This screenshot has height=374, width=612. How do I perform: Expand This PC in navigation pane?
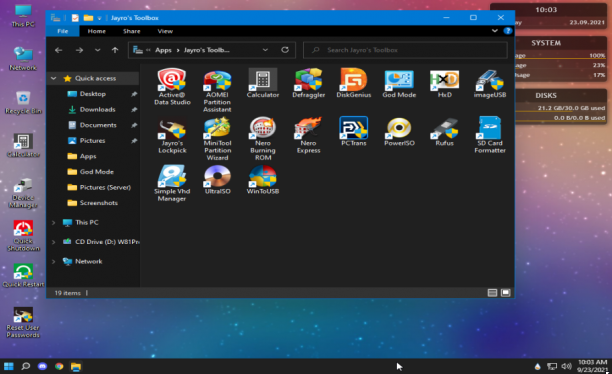click(x=53, y=223)
